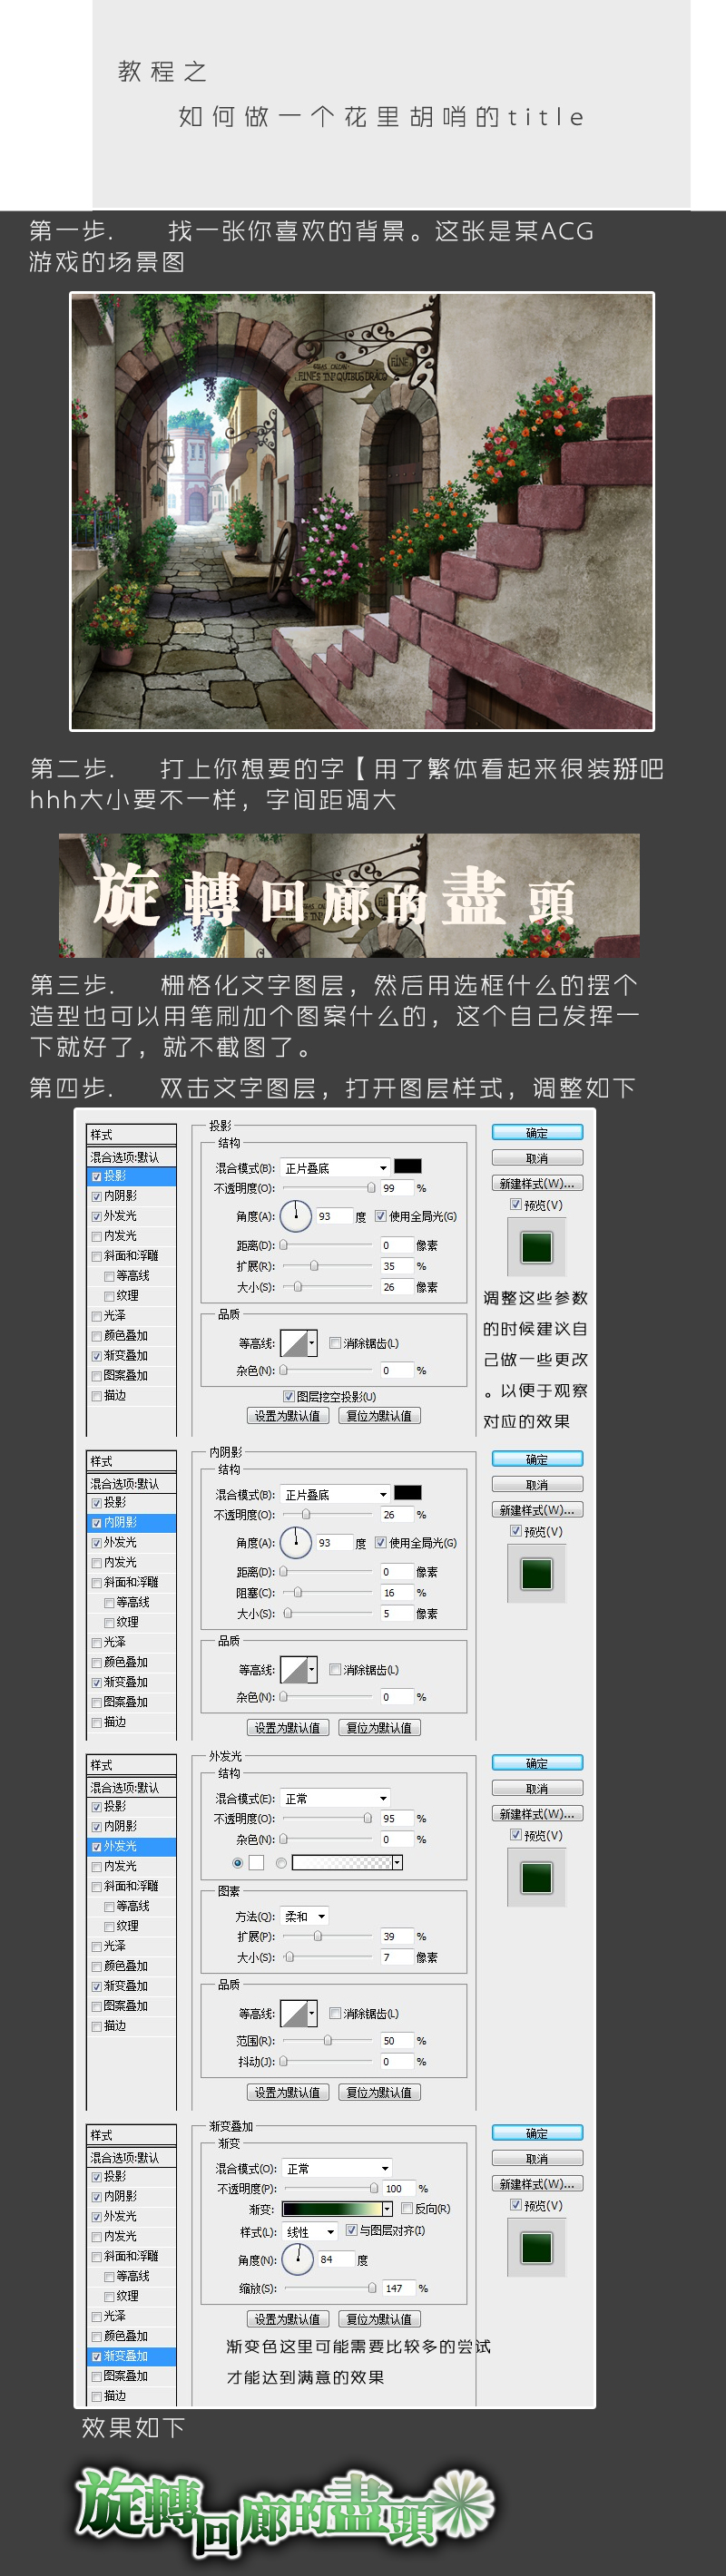Viewport: 726px width, 2576px height.
Task: Open 混合模式 正片叠底 dropdown in 内阴影 panel
Action: [335, 1494]
